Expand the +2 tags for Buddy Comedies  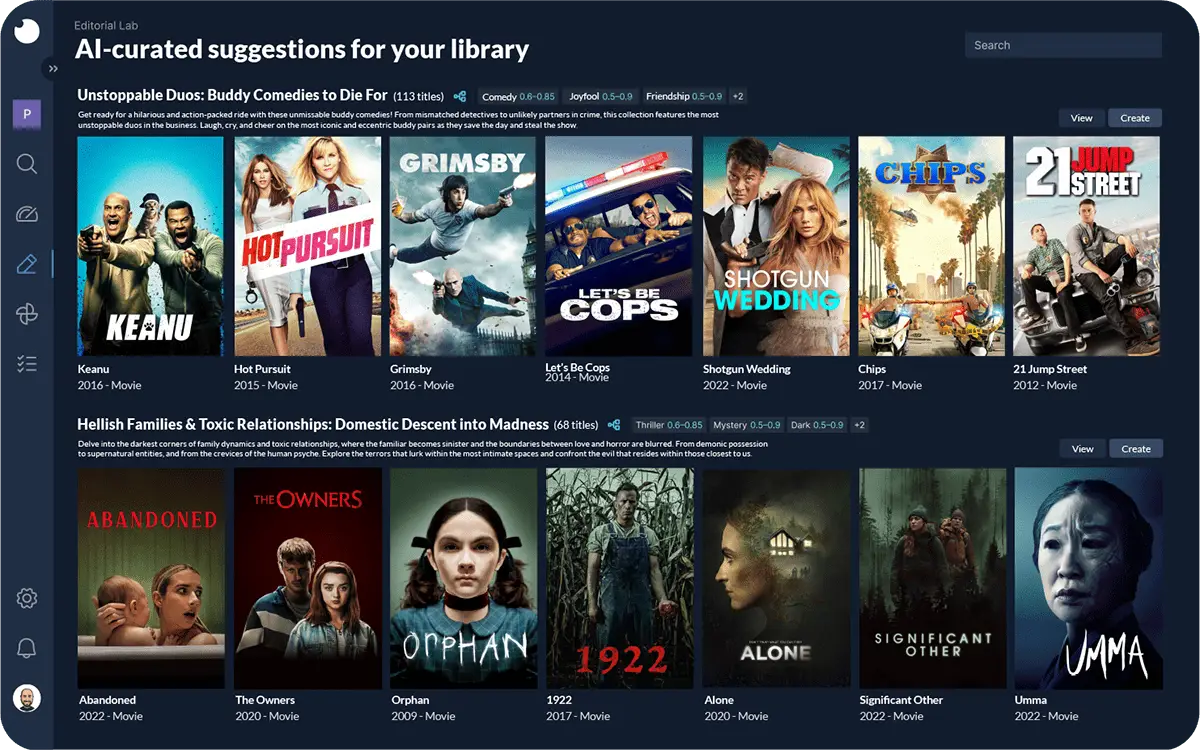(738, 97)
